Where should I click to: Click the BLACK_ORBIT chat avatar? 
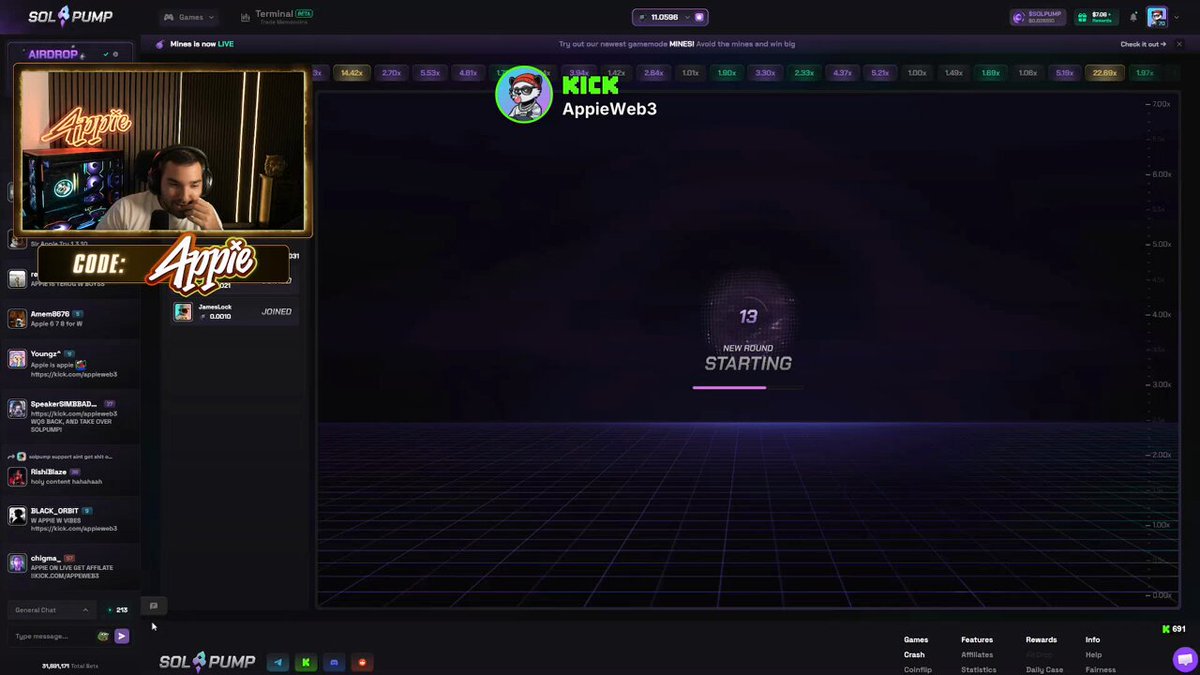click(x=17, y=516)
